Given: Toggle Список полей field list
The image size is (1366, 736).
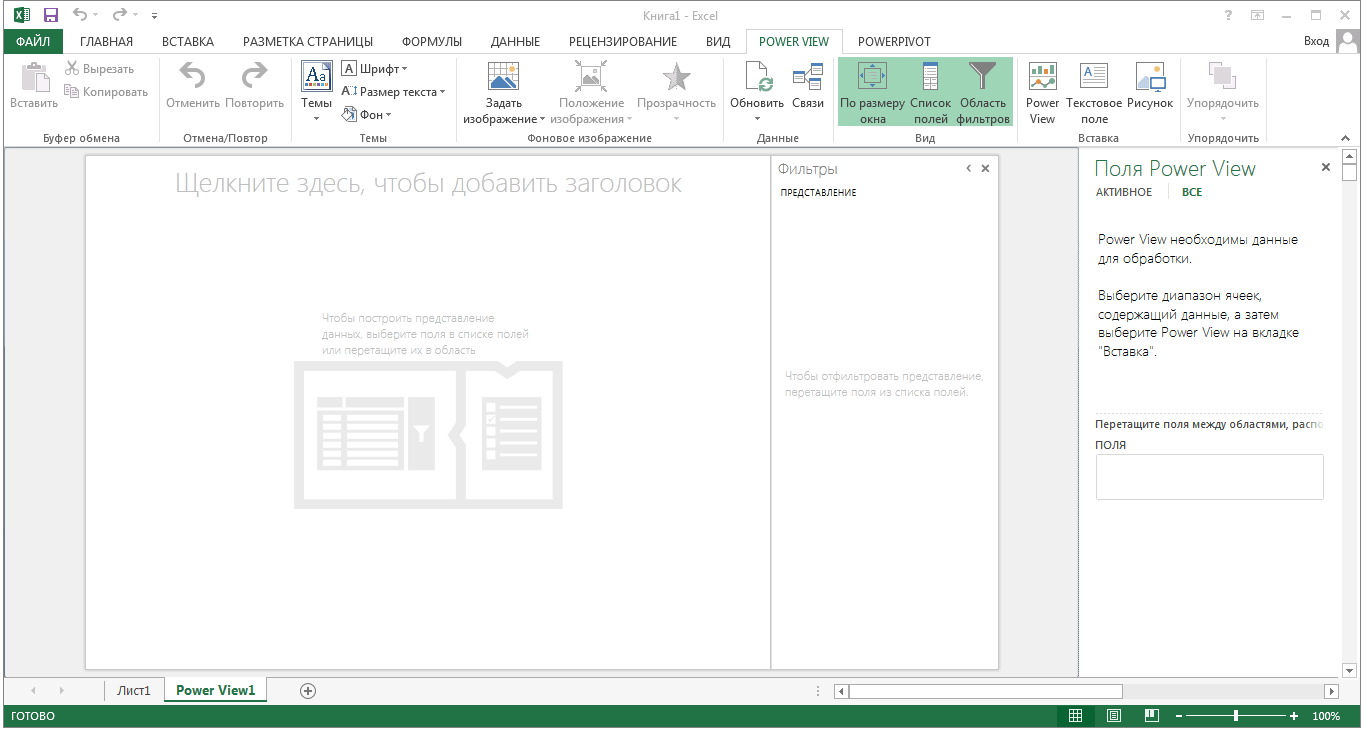Looking at the screenshot, I should [930, 93].
